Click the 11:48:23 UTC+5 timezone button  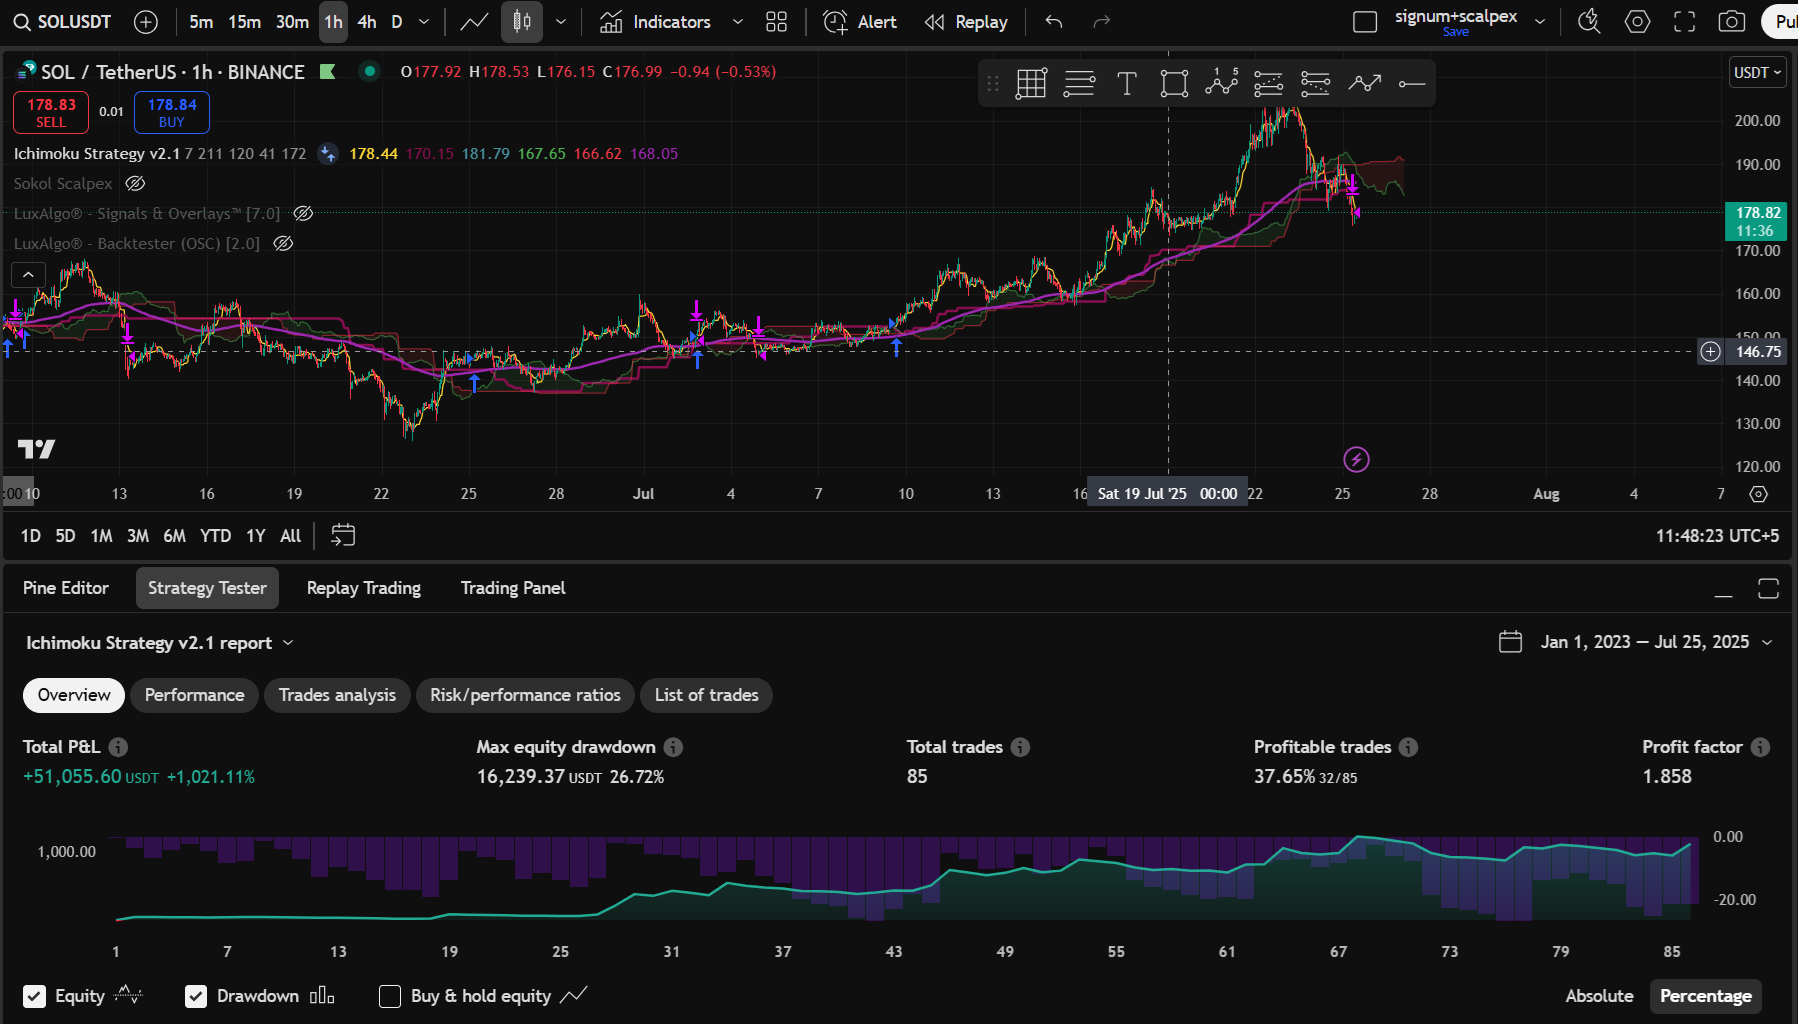1717,536
